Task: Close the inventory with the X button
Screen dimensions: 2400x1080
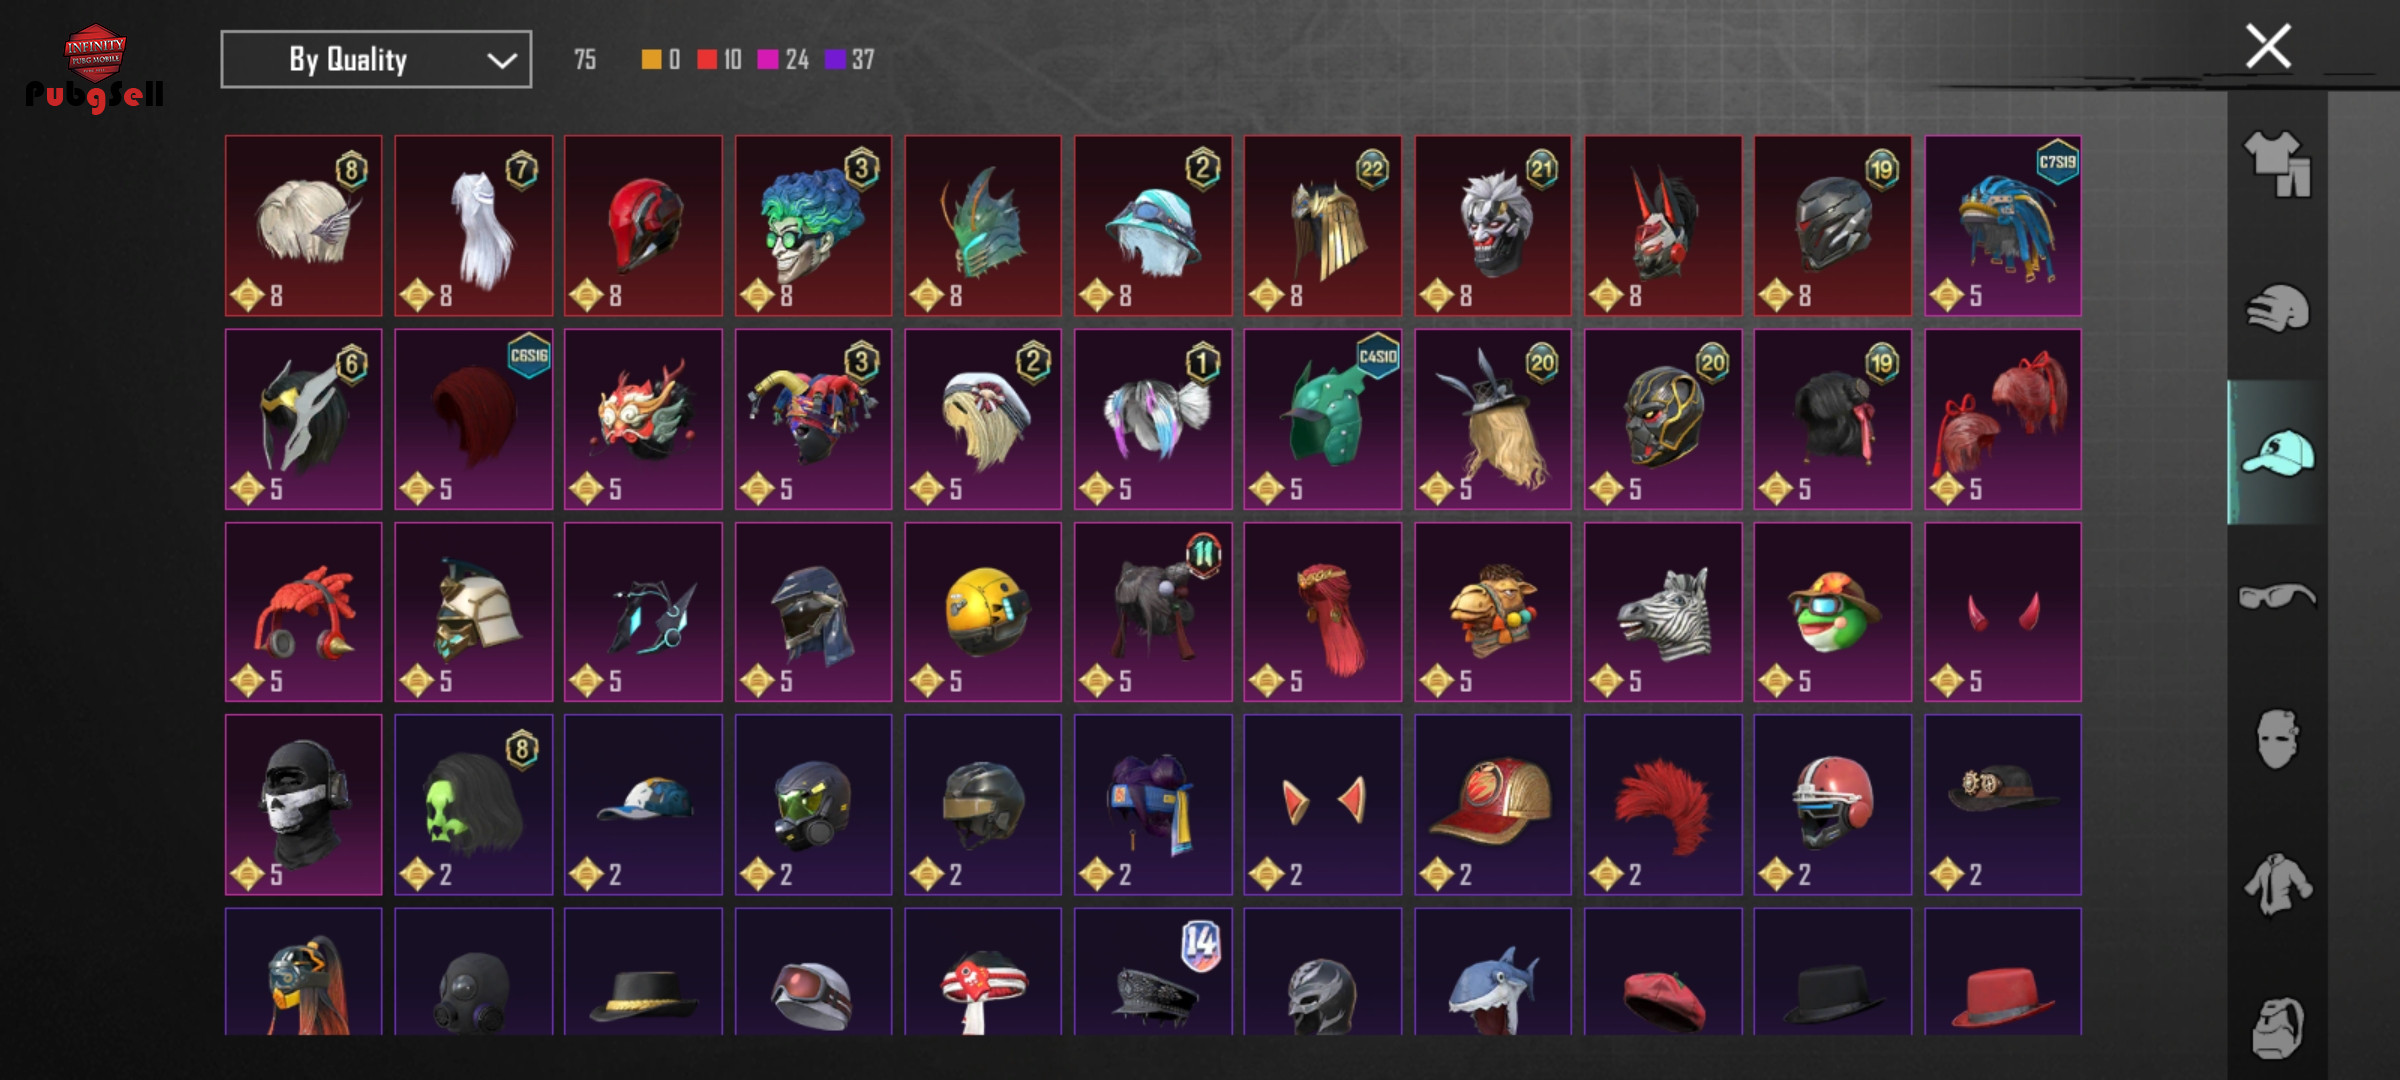Action: [2268, 46]
